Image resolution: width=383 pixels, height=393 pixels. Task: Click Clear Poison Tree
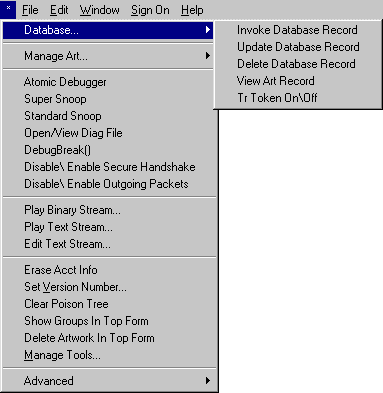[66, 304]
